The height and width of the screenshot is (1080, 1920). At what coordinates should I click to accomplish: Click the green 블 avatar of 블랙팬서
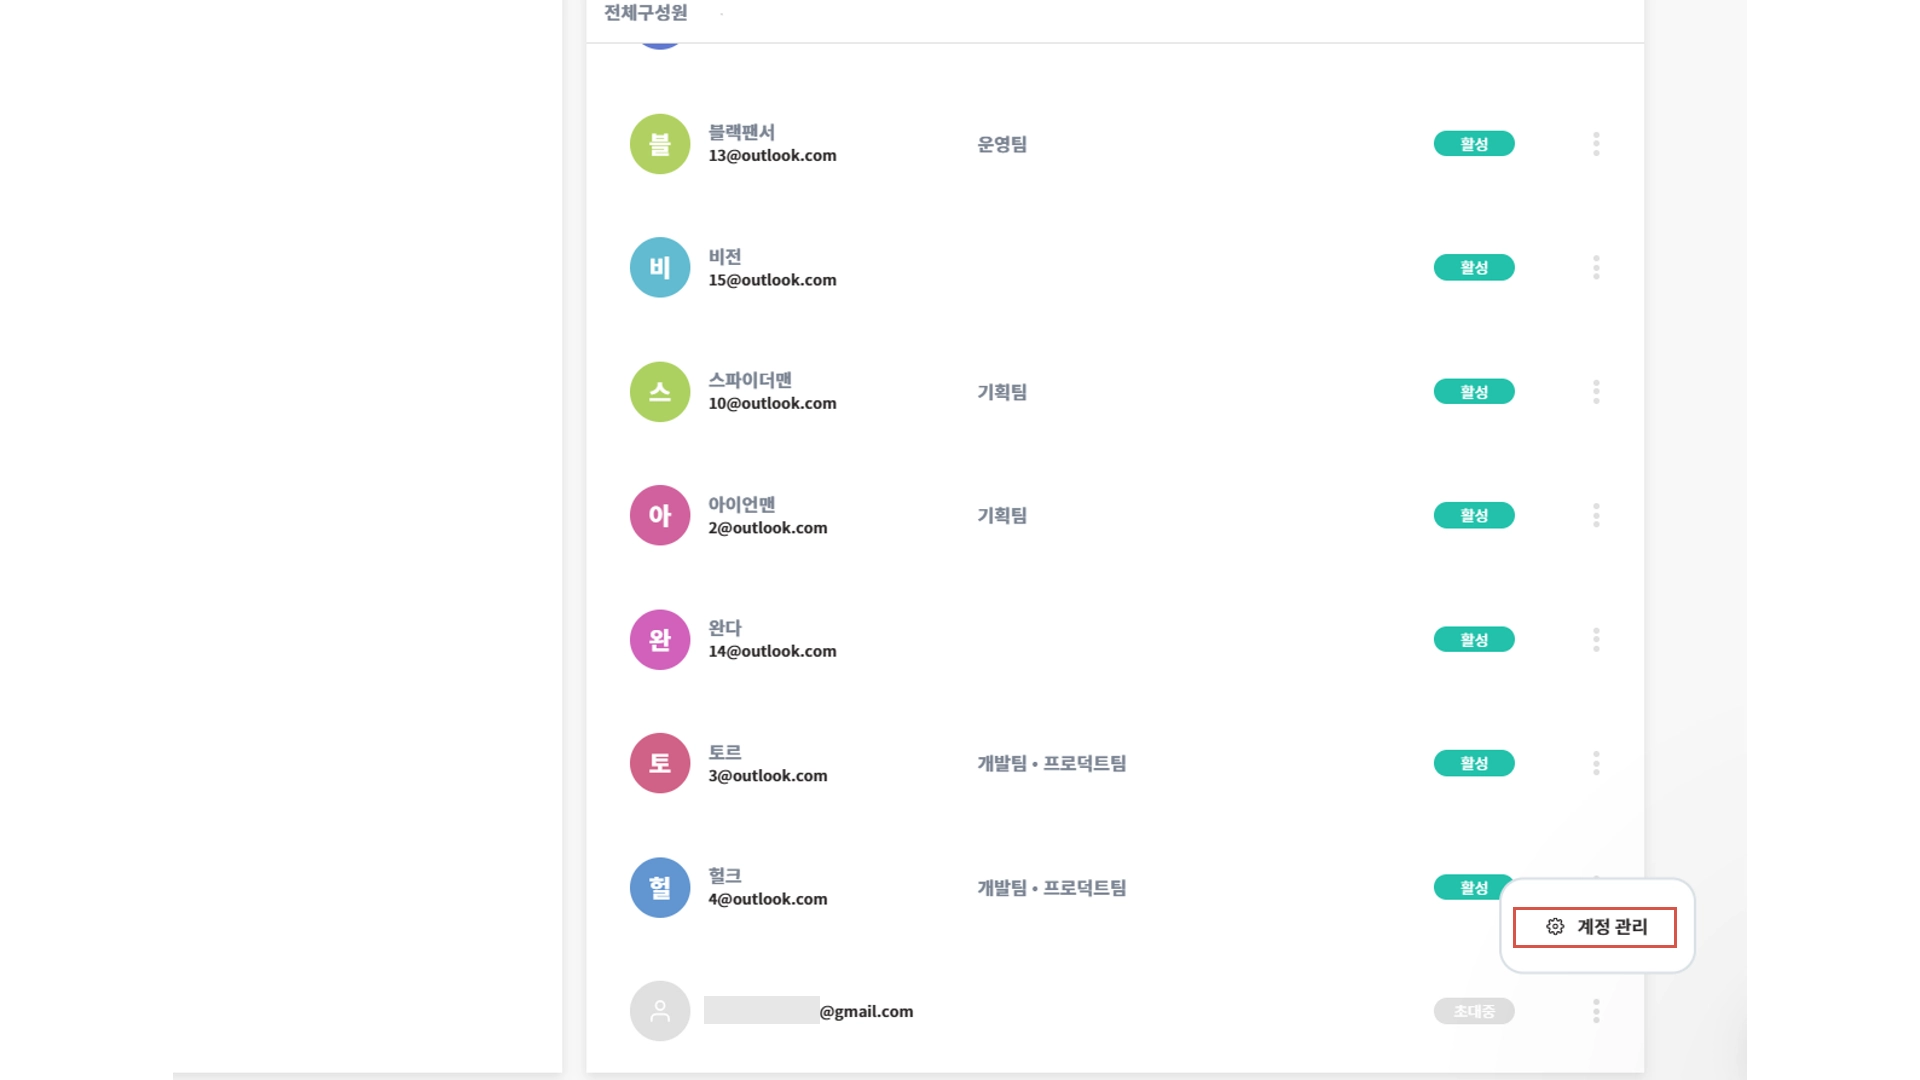coord(660,144)
